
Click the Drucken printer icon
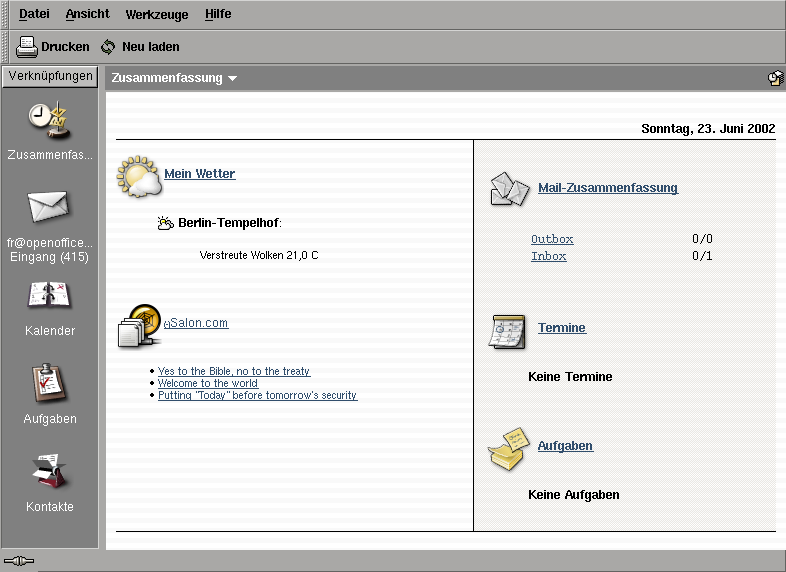[x=26, y=47]
